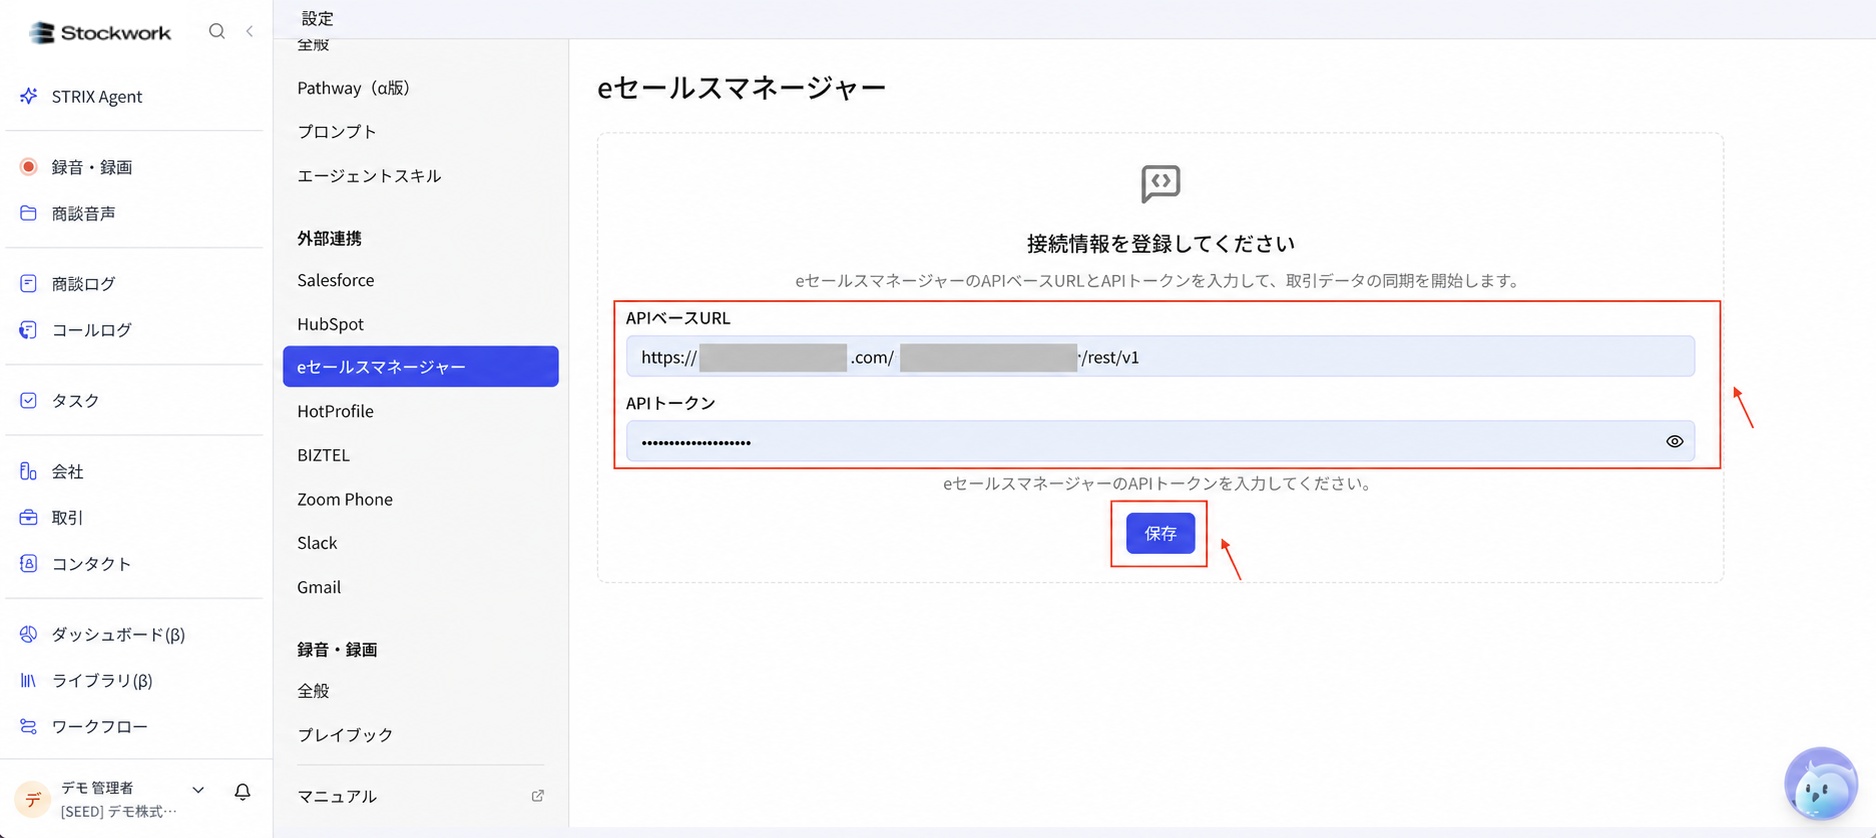The width and height of the screenshot is (1876, 838).
Task: Open コンタクト page
Action: tap(92, 564)
